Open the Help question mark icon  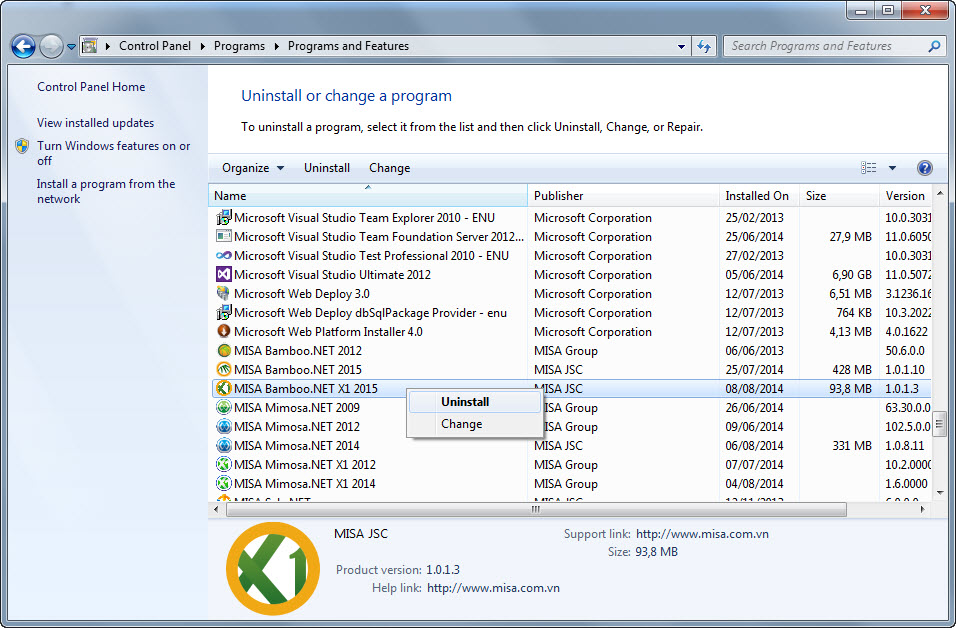[924, 168]
